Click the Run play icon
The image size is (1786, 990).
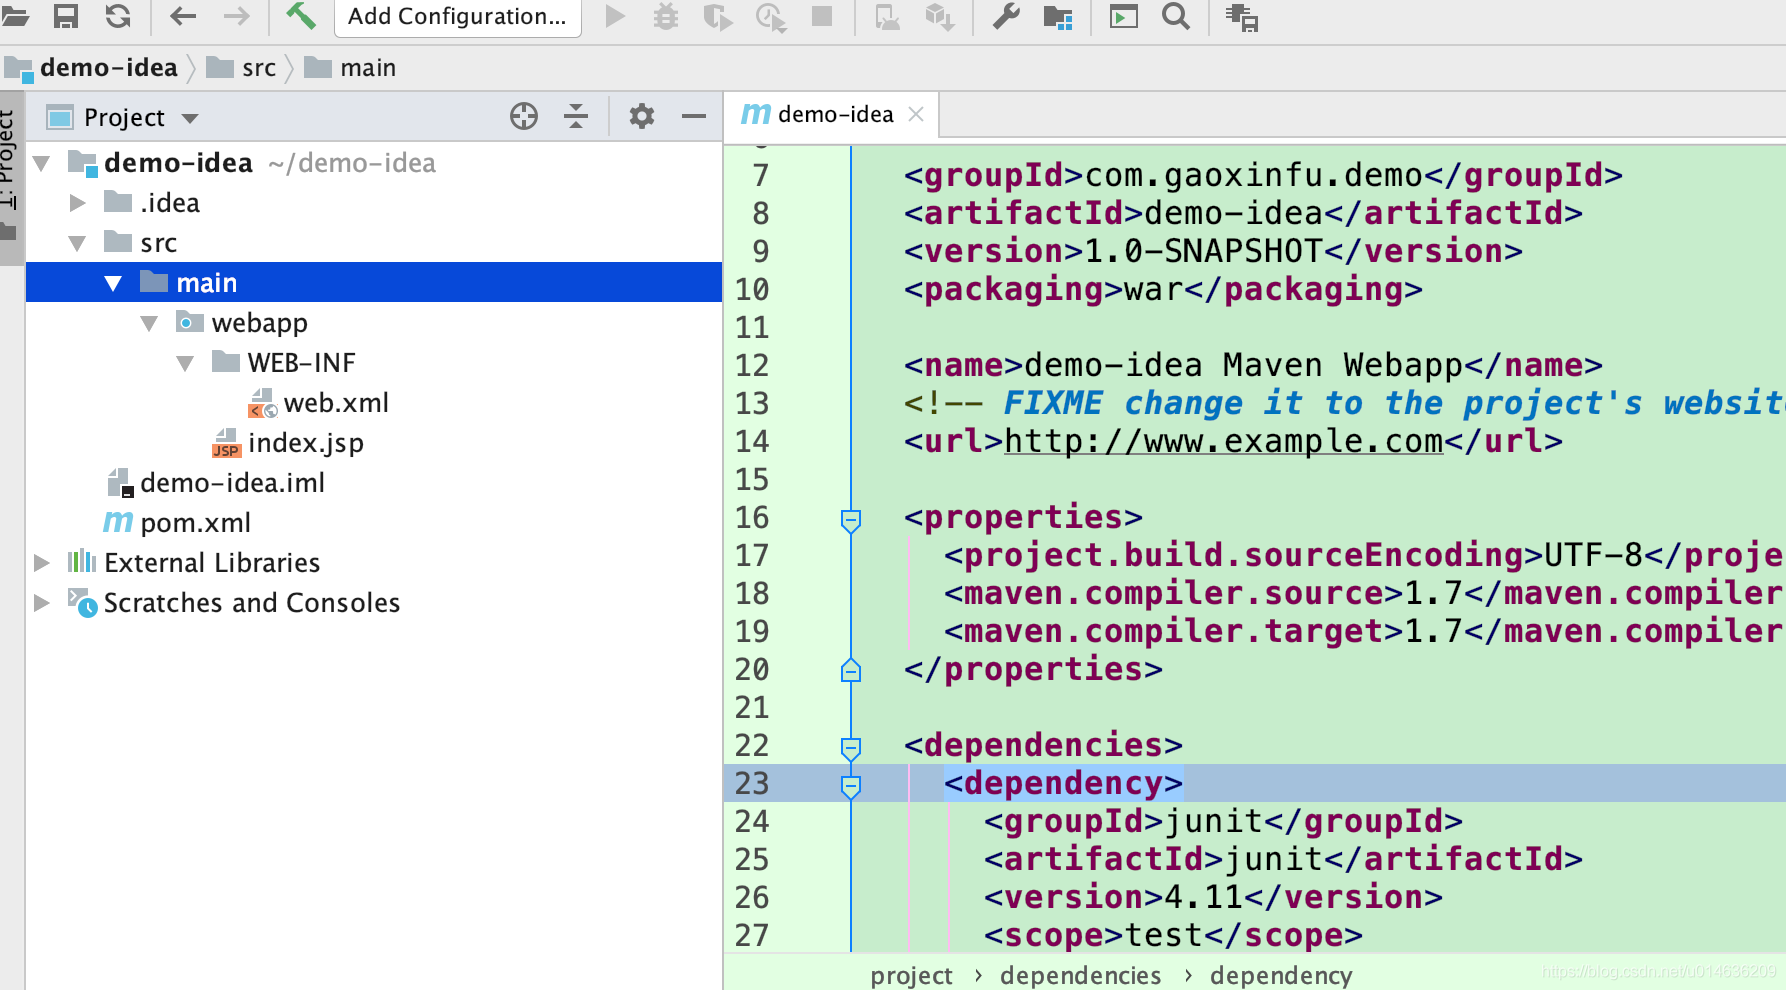pyautogui.click(x=615, y=16)
